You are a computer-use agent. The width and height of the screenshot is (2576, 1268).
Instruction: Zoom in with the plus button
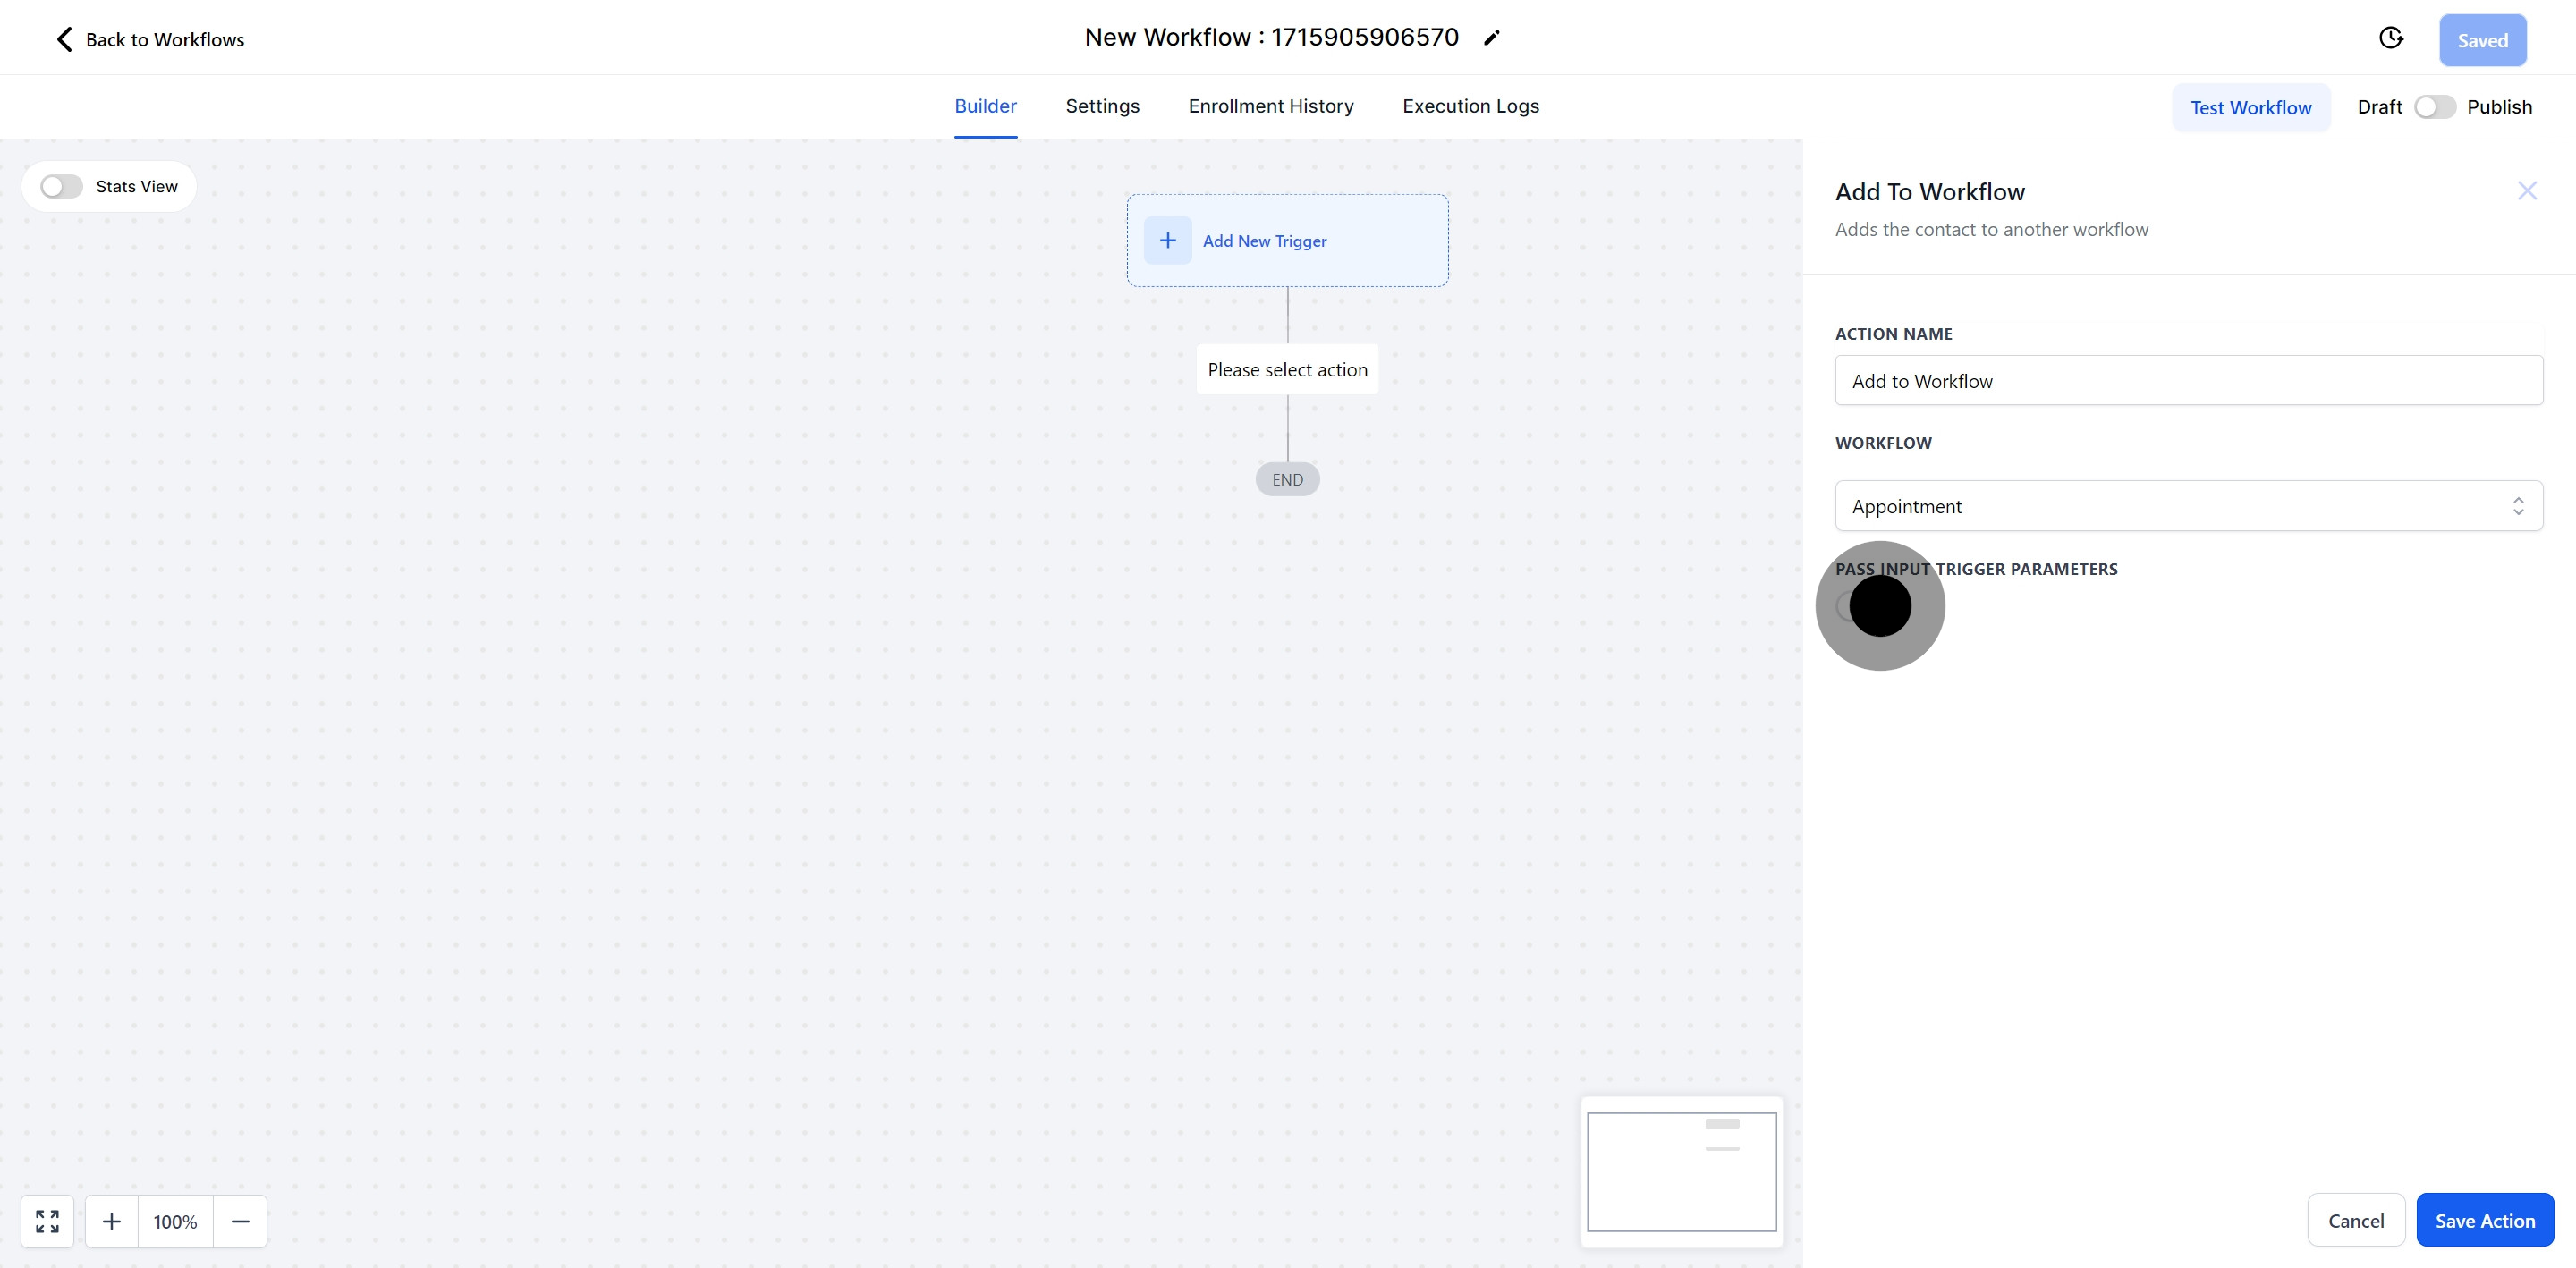(x=112, y=1221)
